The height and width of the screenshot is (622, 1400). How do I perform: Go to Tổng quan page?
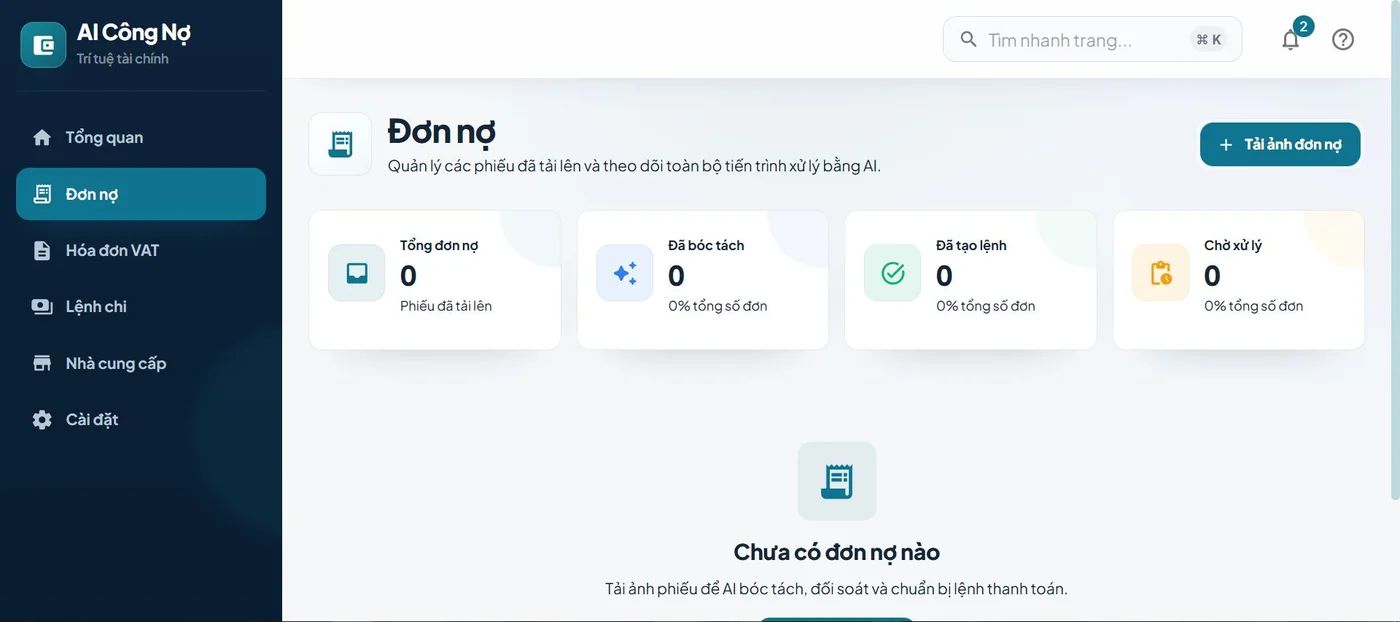tap(141, 138)
